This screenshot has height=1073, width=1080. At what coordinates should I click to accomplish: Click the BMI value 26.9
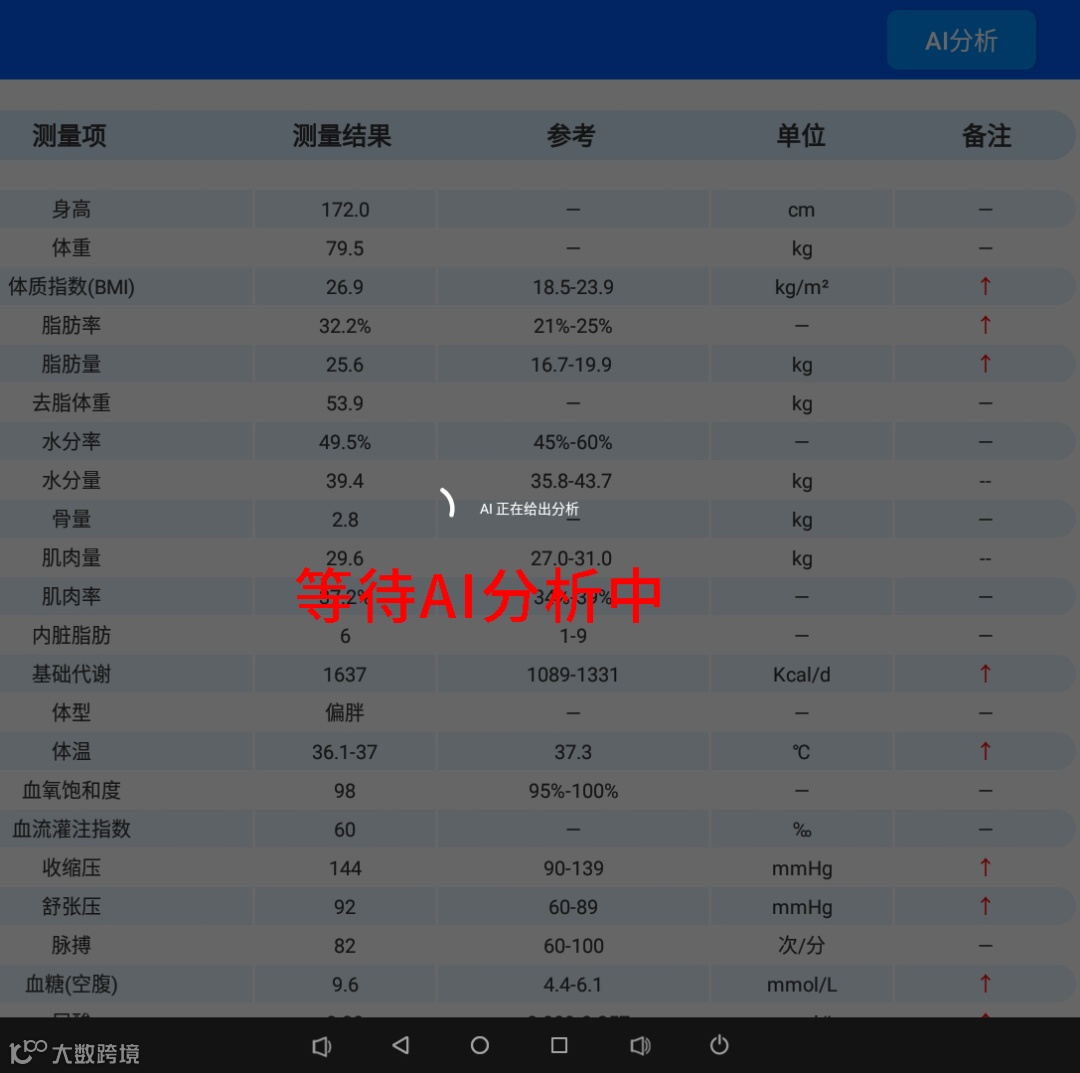[x=345, y=287]
